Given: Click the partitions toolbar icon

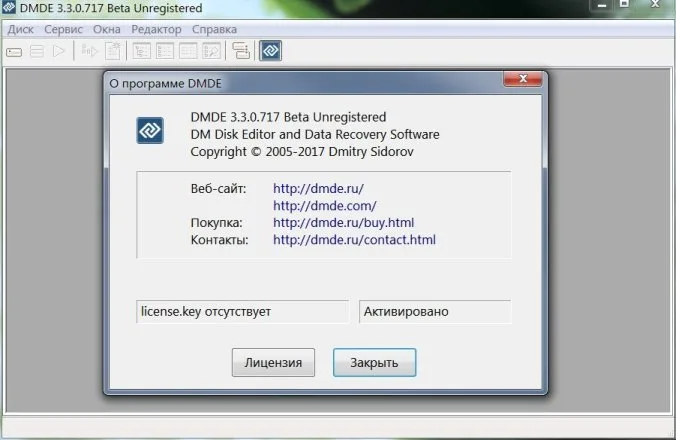Looking at the screenshot, I should (37, 52).
